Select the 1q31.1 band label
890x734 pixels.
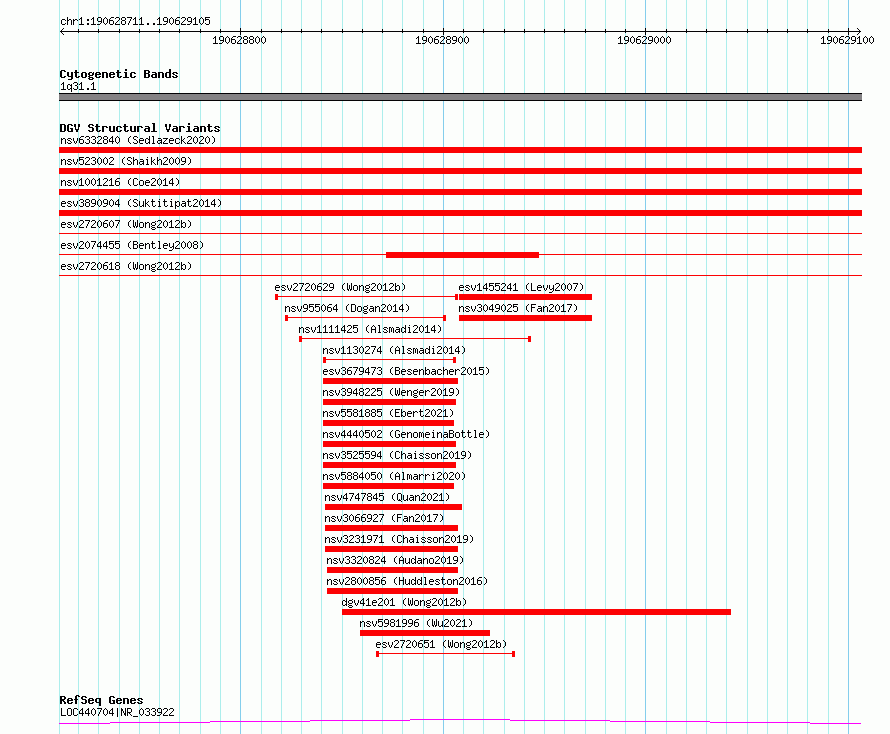(x=78, y=86)
